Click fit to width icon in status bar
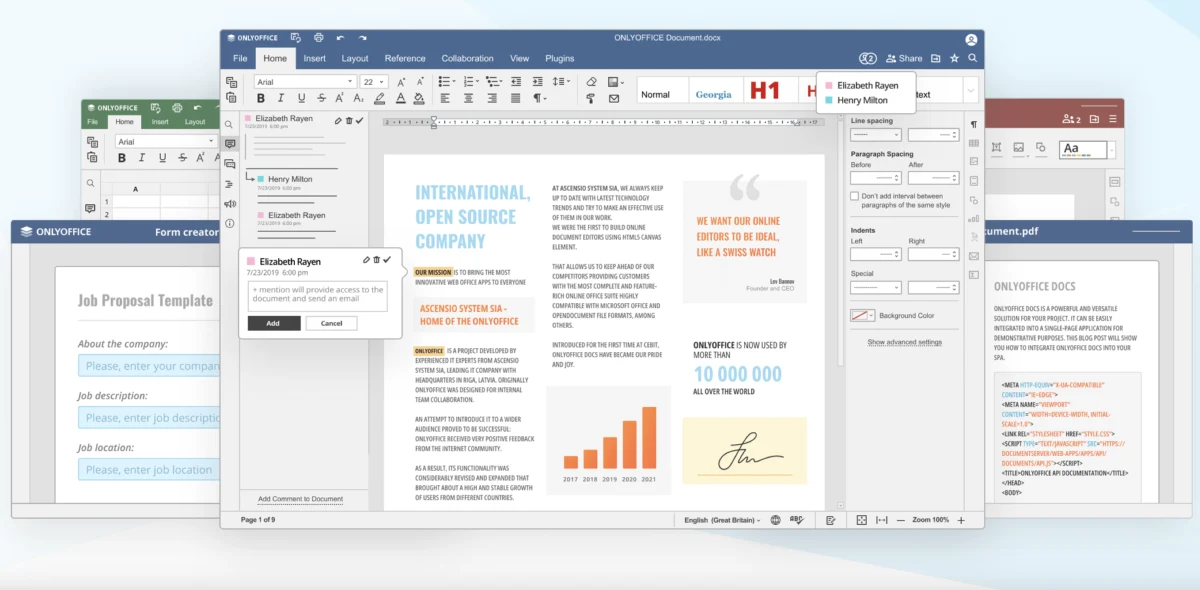 coord(882,520)
